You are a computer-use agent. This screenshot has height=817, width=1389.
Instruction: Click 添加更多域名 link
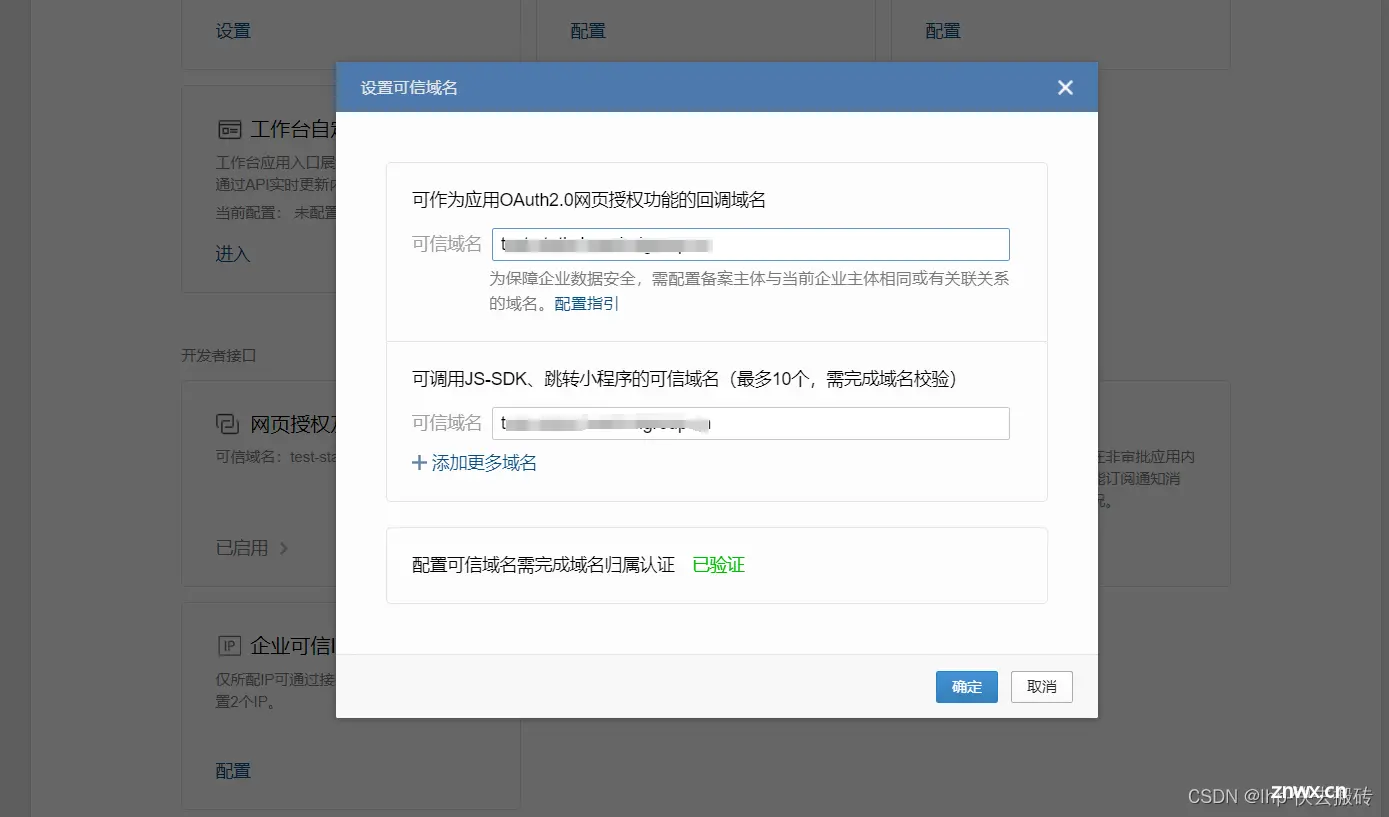click(484, 463)
